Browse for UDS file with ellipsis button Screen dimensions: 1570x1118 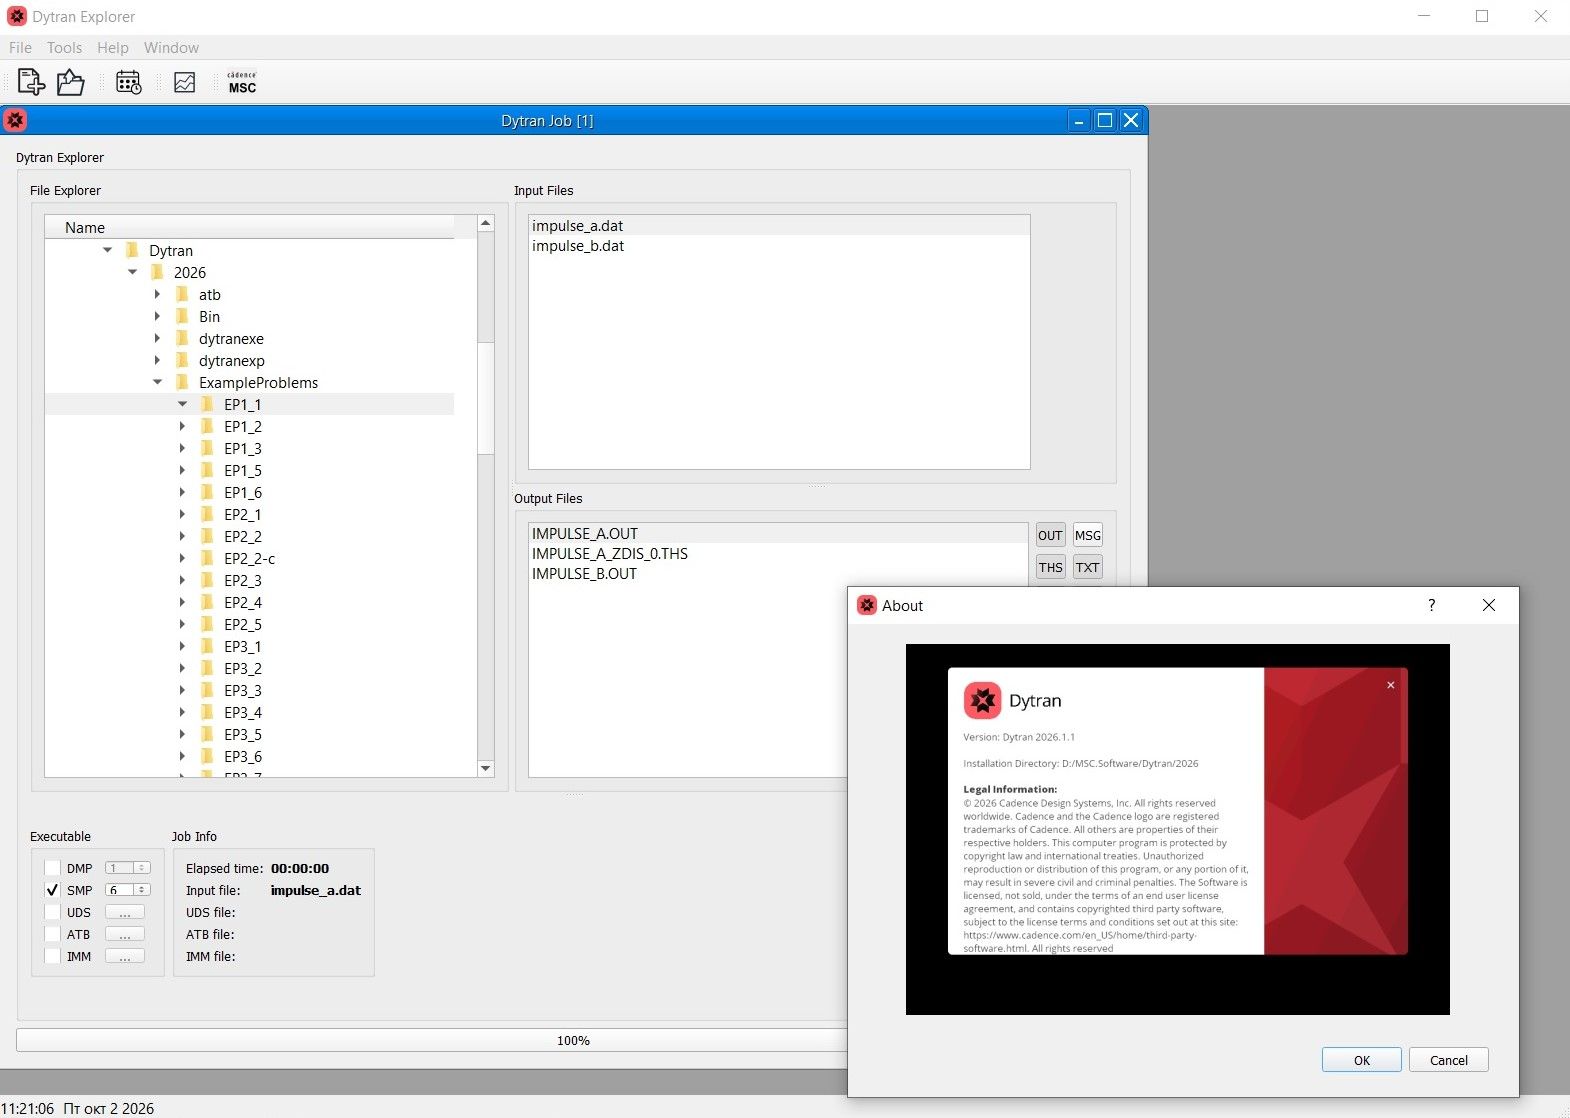coord(125,912)
